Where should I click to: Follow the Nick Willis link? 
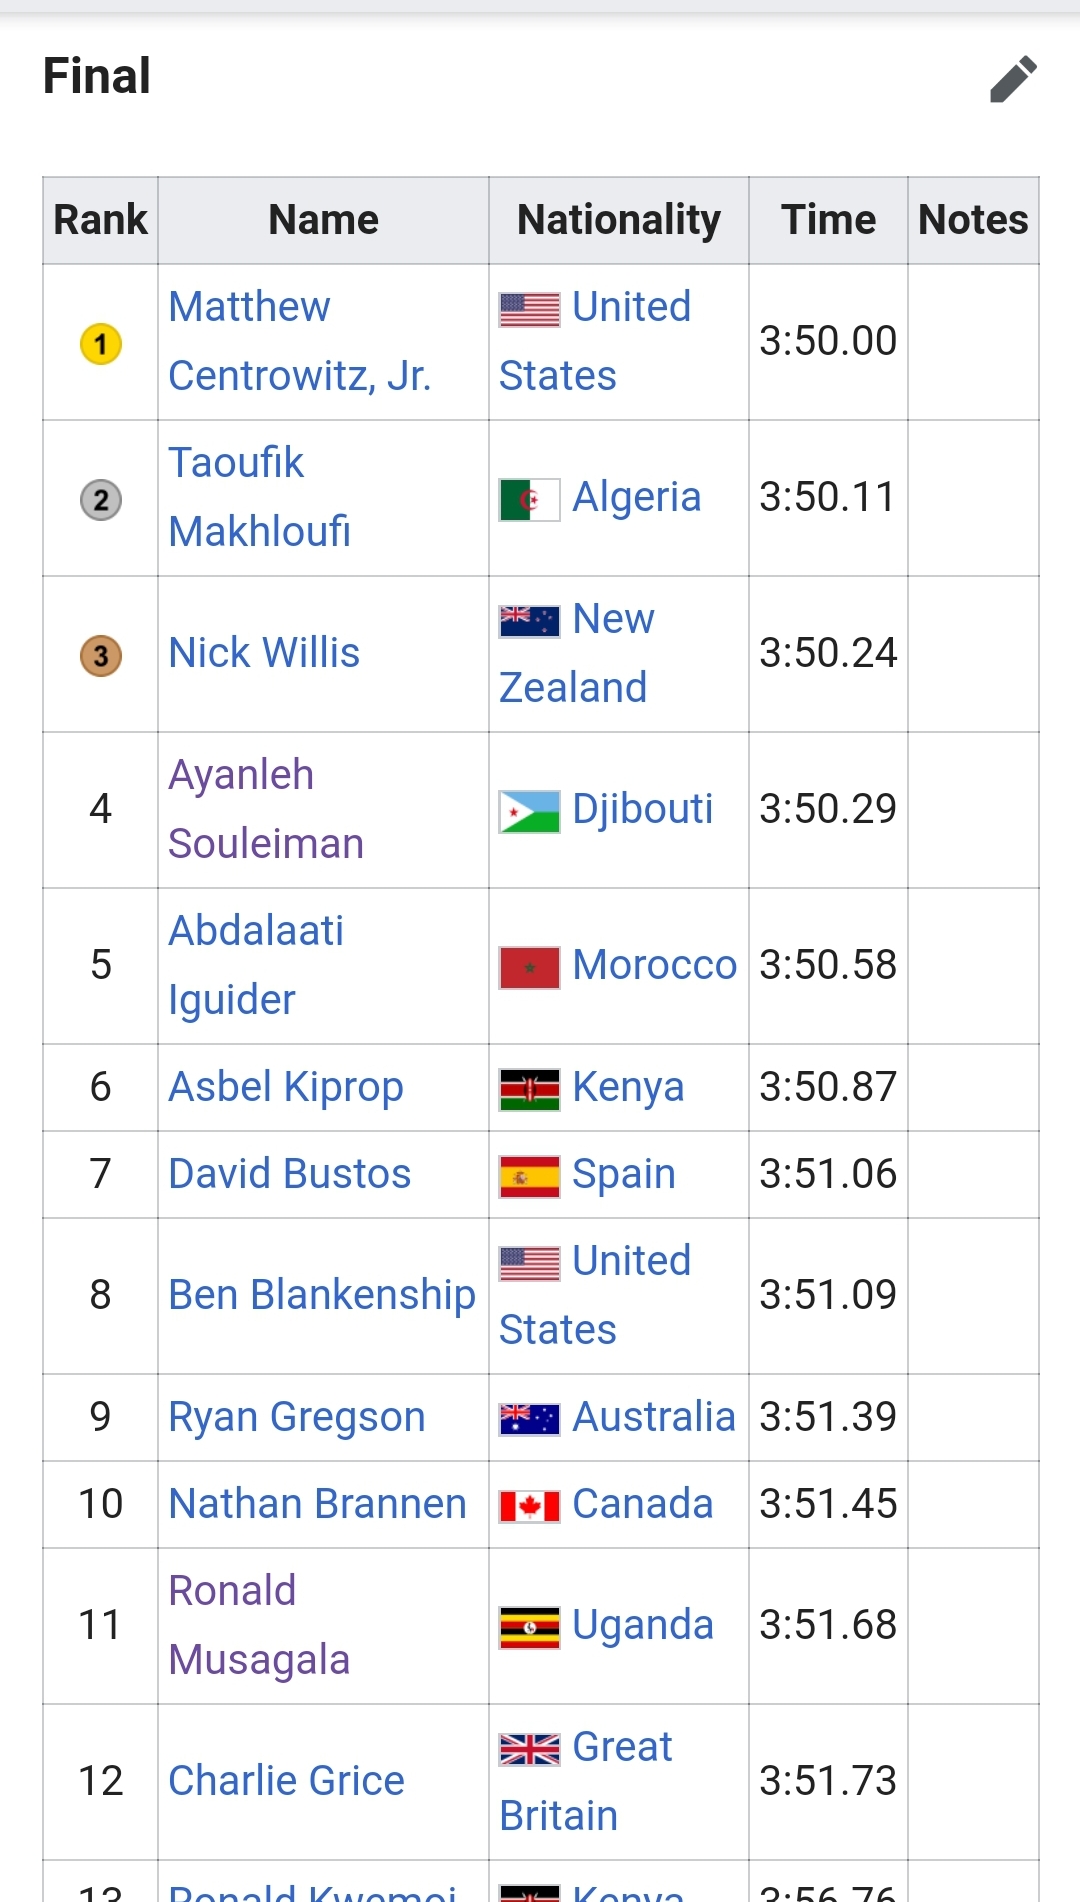point(264,653)
